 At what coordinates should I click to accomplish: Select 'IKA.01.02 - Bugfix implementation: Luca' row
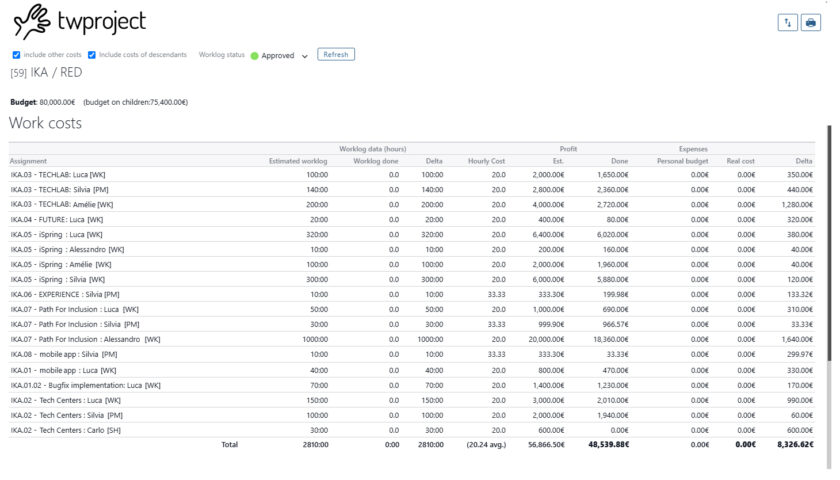click(411, 385)
